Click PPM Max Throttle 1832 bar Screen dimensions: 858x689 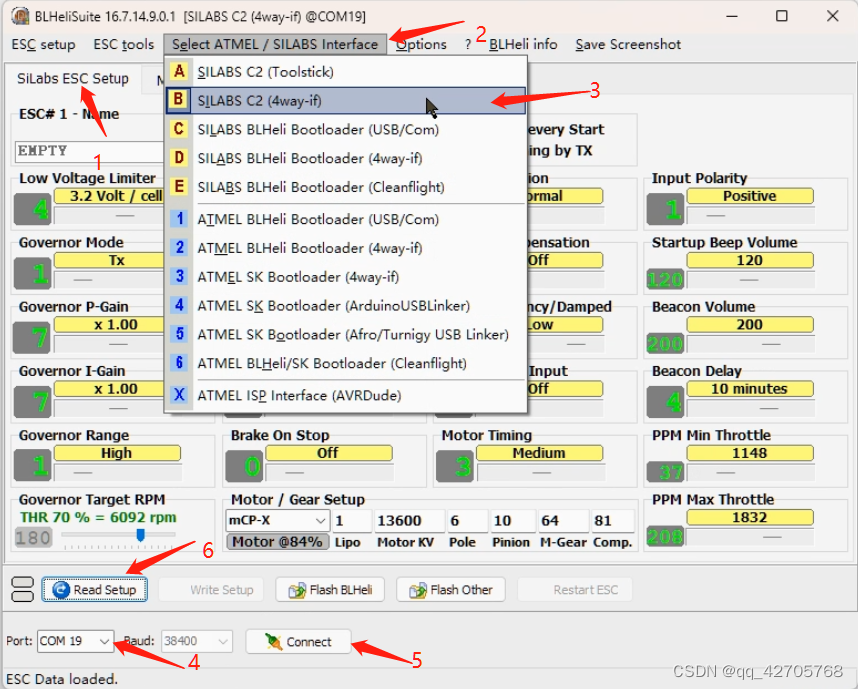click(x=750, y=517)
